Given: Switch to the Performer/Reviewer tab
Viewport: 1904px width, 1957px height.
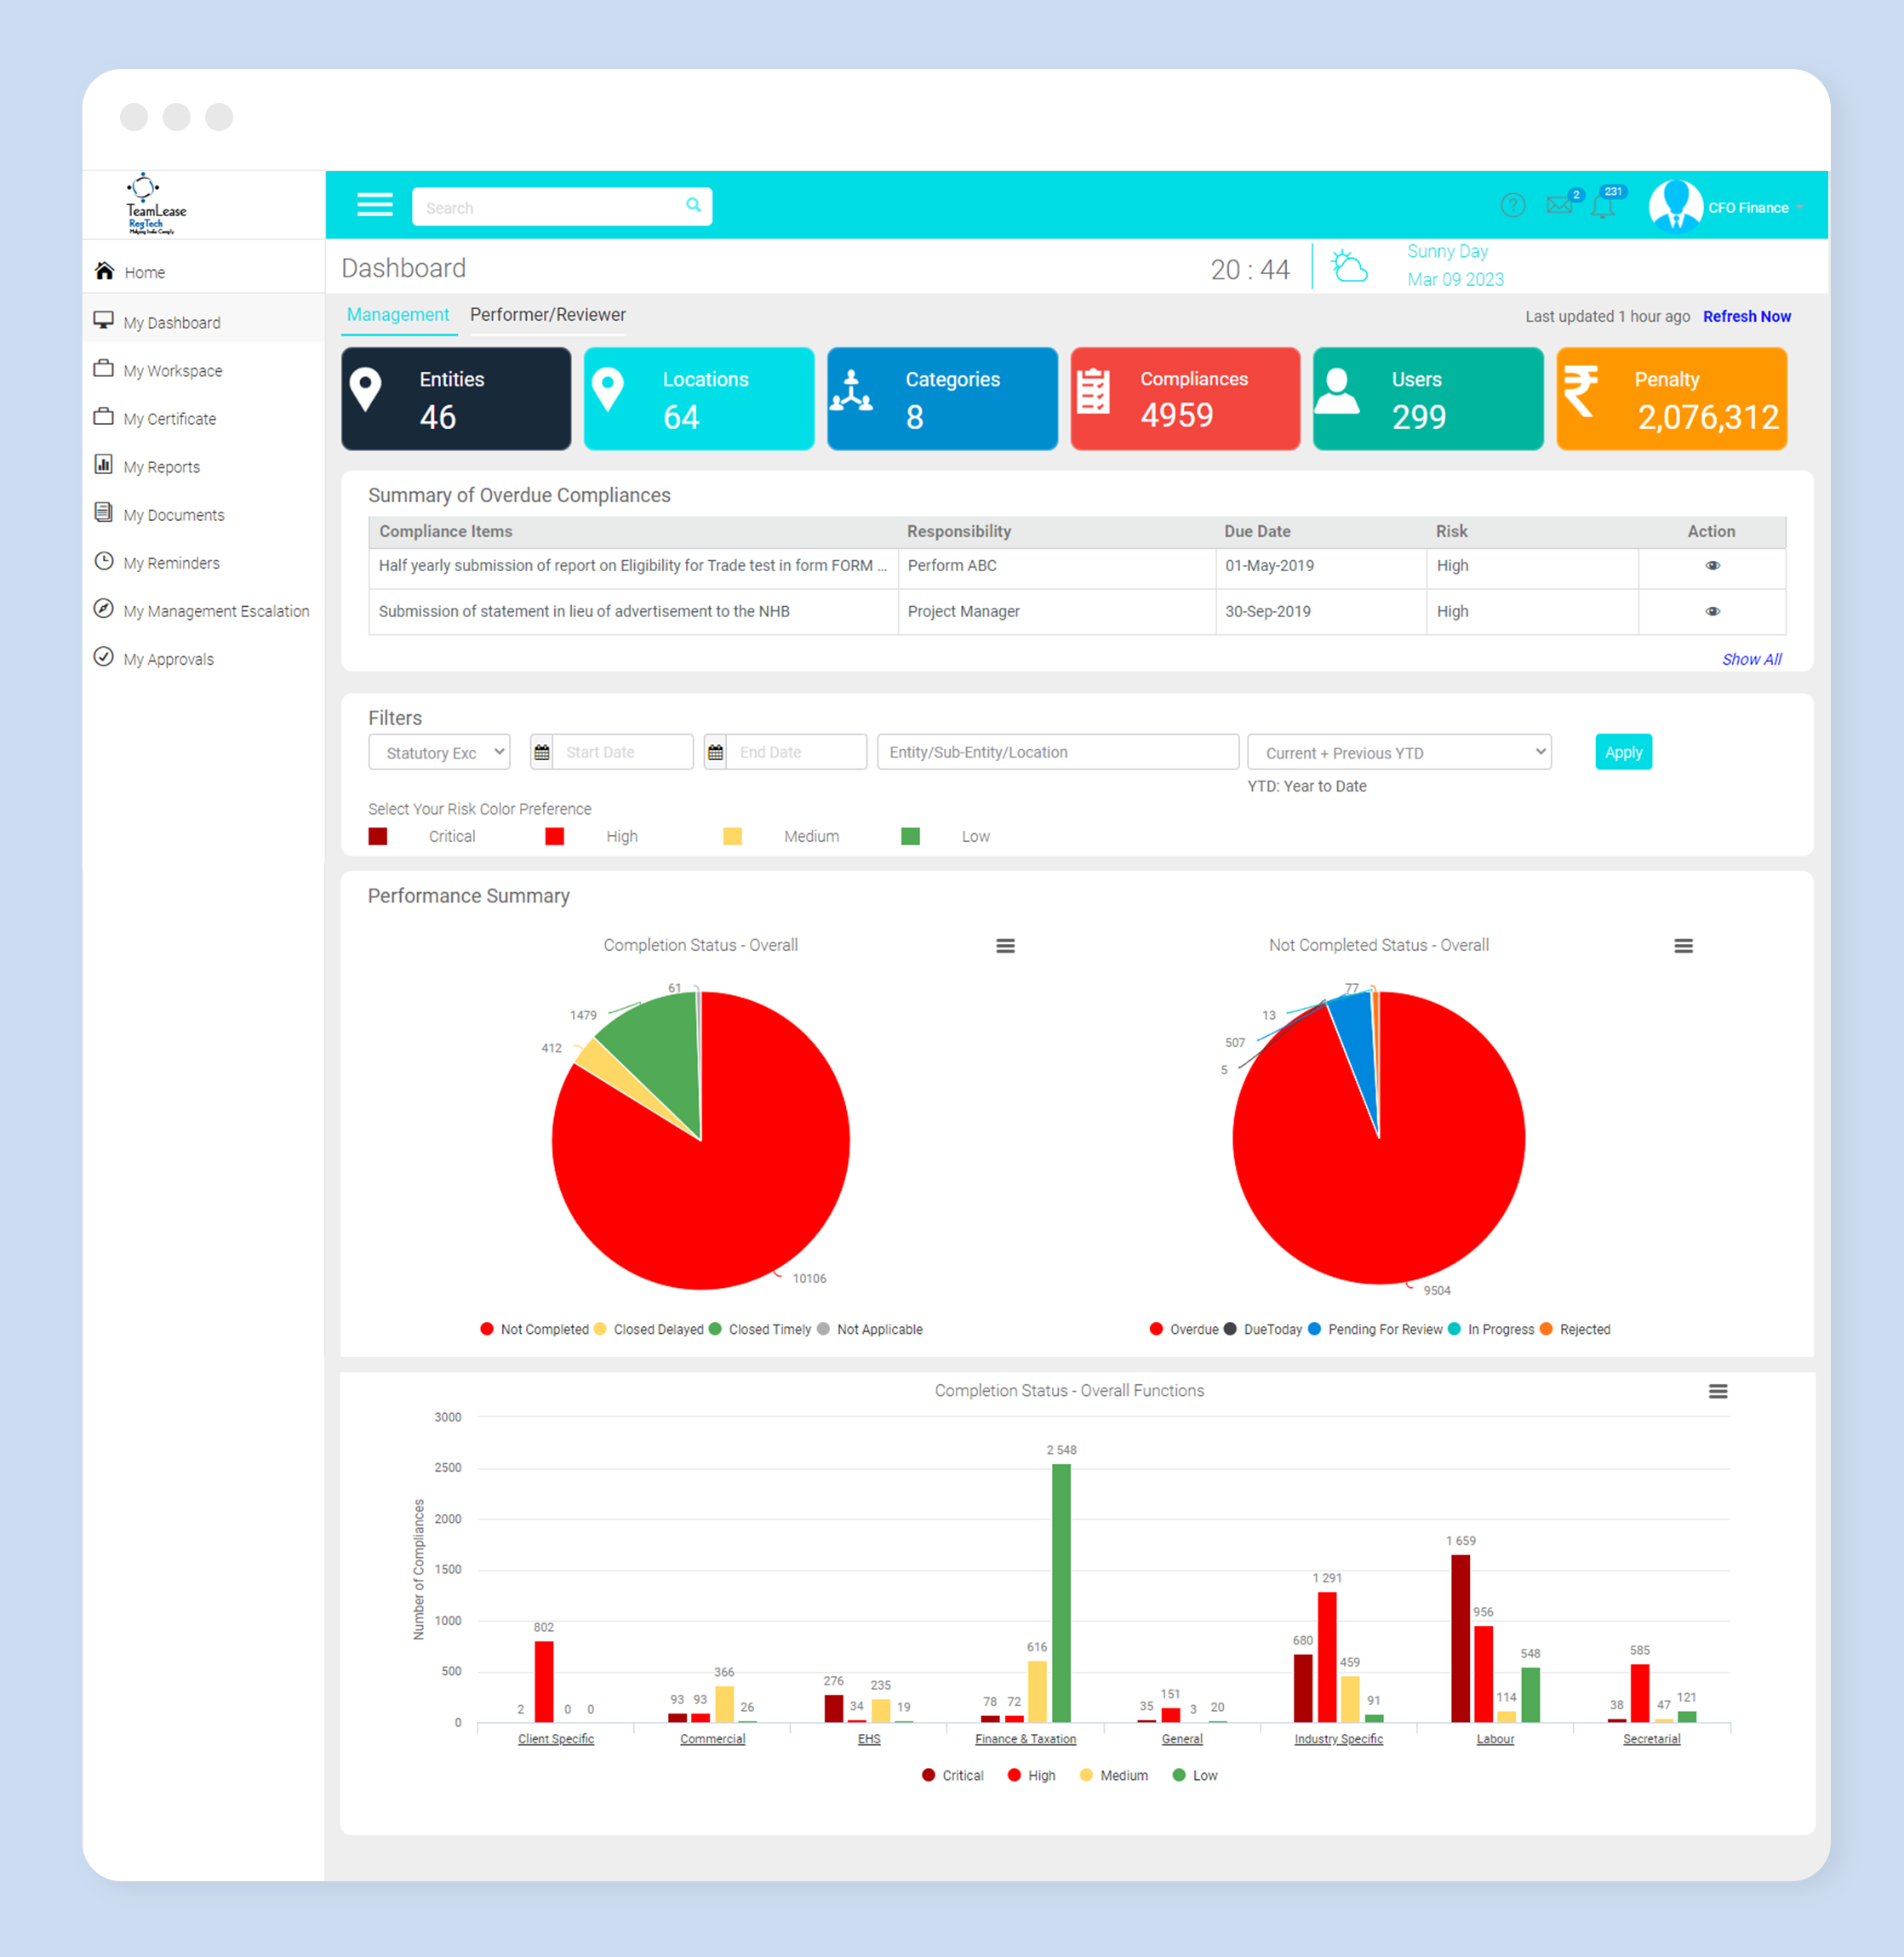Looking at the screenshot, I should [x=548, y=315].
